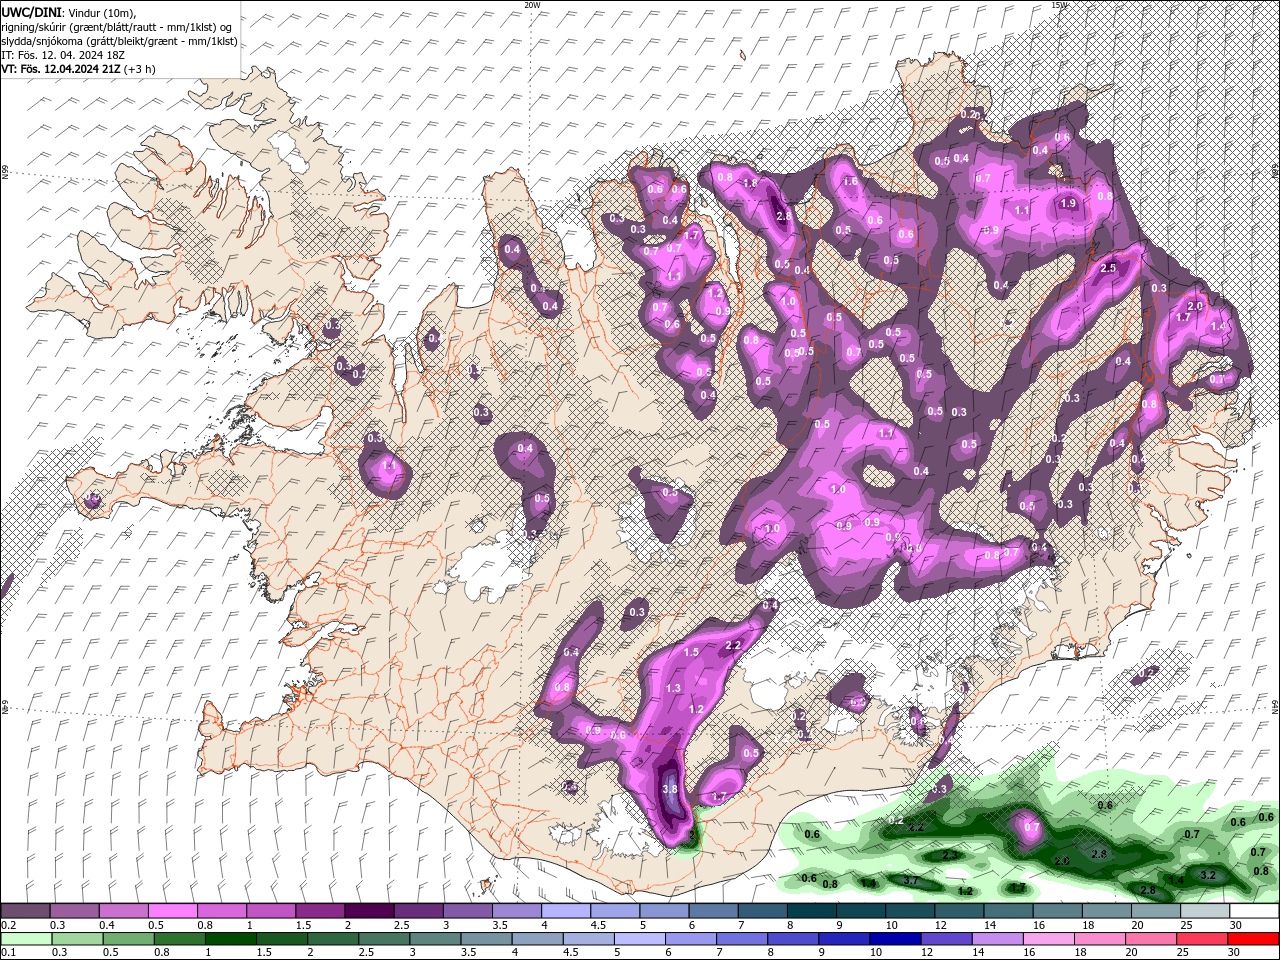Click the 'rigning/skúrir' legend description line
1280x960 pixels.
click(116, 26)
